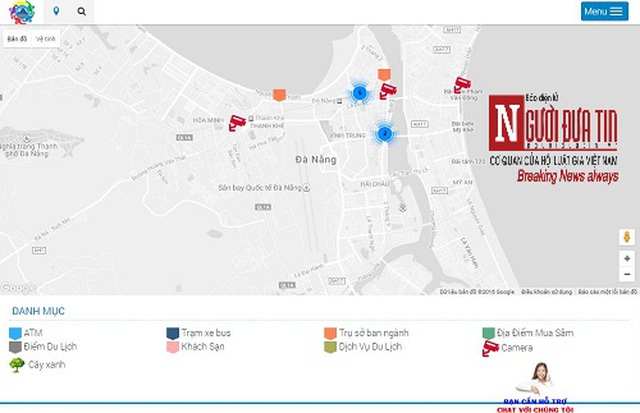The image size is (640, 413).
Task: Click the location pin icon in header
Action: click(x=56, y=11)
